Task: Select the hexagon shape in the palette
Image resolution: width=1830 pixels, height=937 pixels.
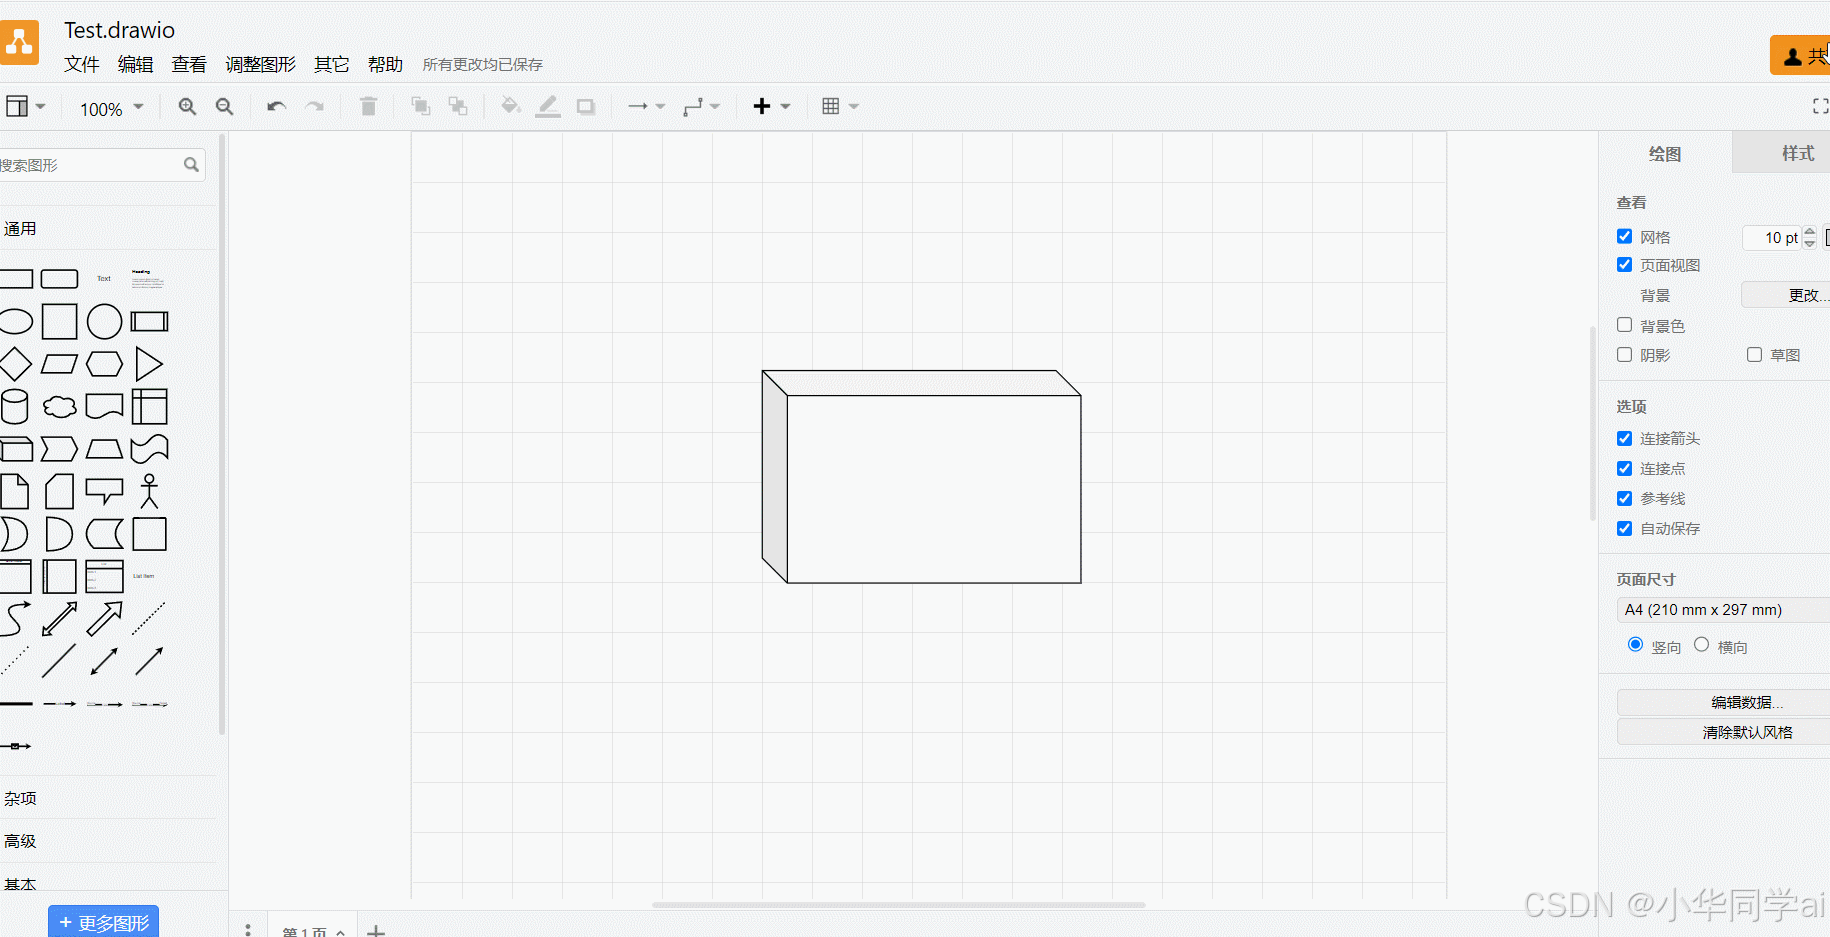Action: tap(104, 364)
